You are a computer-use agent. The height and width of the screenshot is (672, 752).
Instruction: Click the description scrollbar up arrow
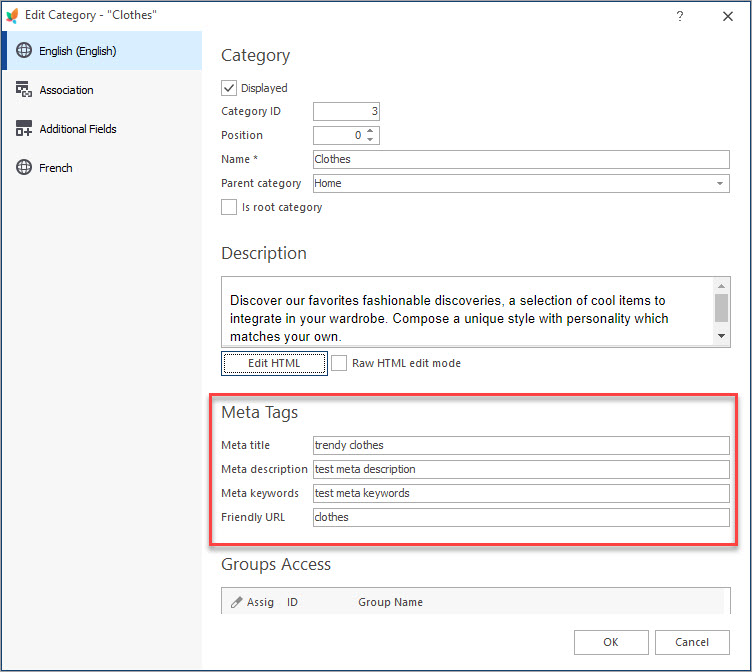coord(721,286)
